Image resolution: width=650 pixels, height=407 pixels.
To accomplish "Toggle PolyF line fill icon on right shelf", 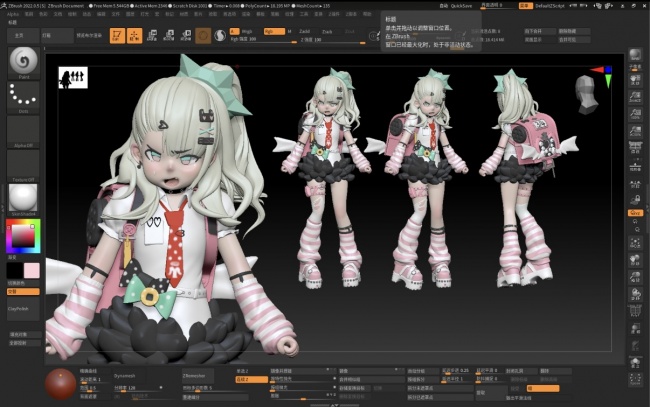I will 635,311.
